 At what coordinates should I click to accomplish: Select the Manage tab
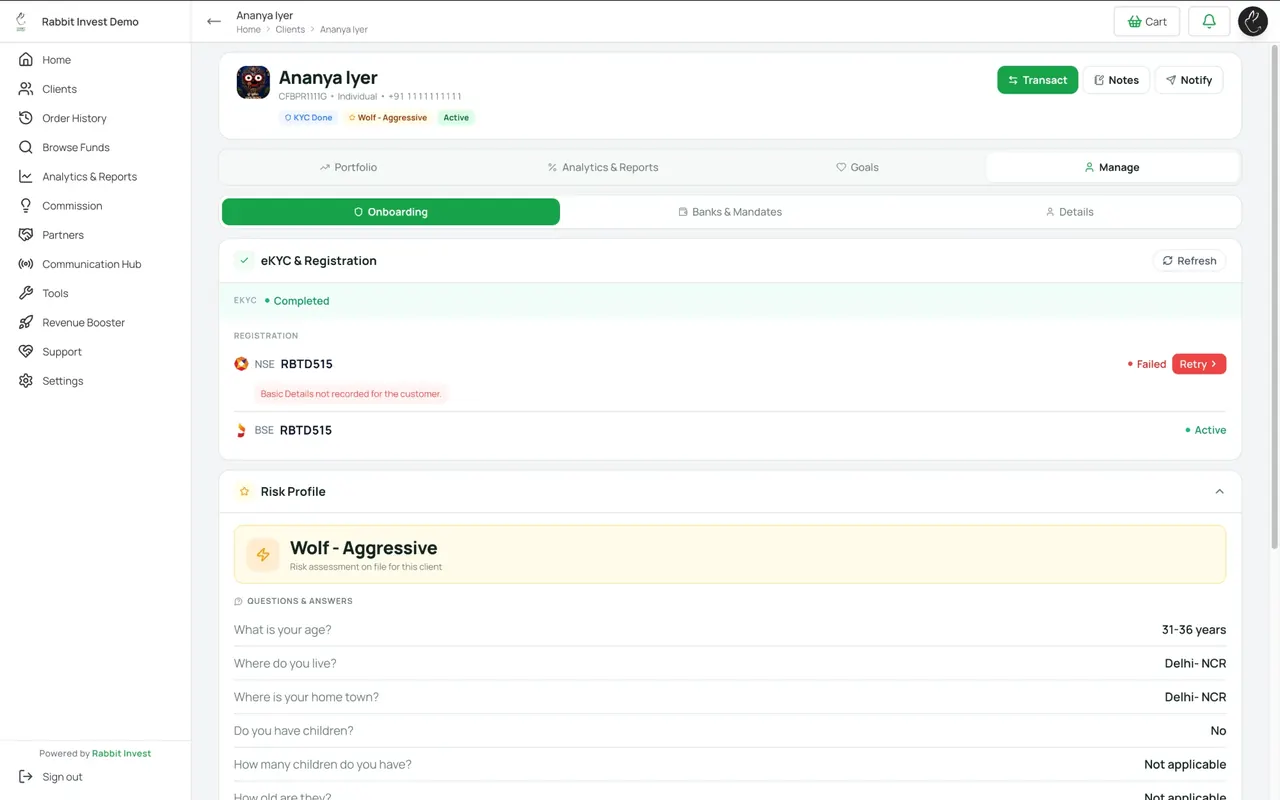coord(1112,167)
